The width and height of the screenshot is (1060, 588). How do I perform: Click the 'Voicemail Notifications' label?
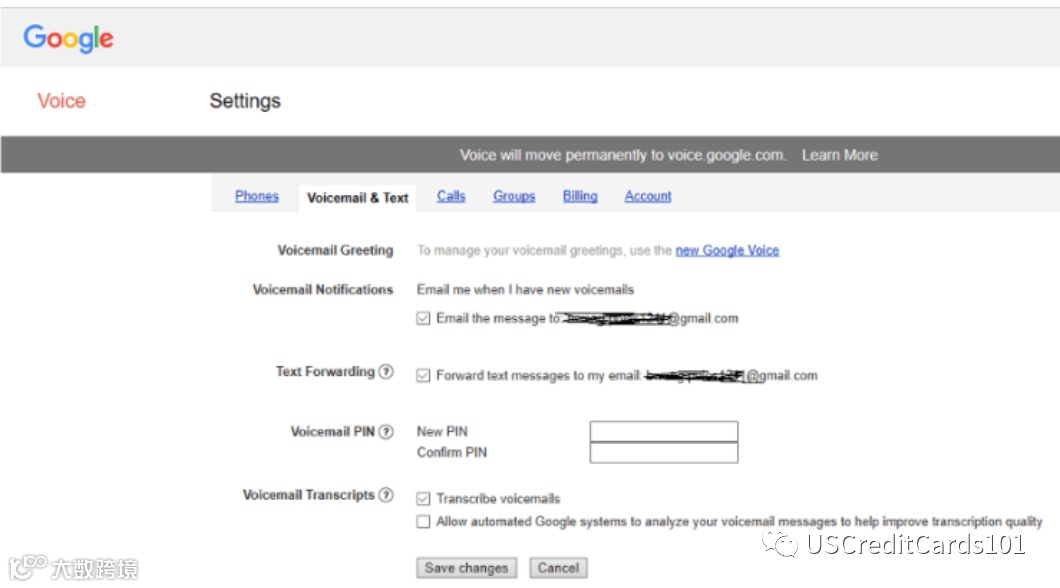click(x=323, y=290)
